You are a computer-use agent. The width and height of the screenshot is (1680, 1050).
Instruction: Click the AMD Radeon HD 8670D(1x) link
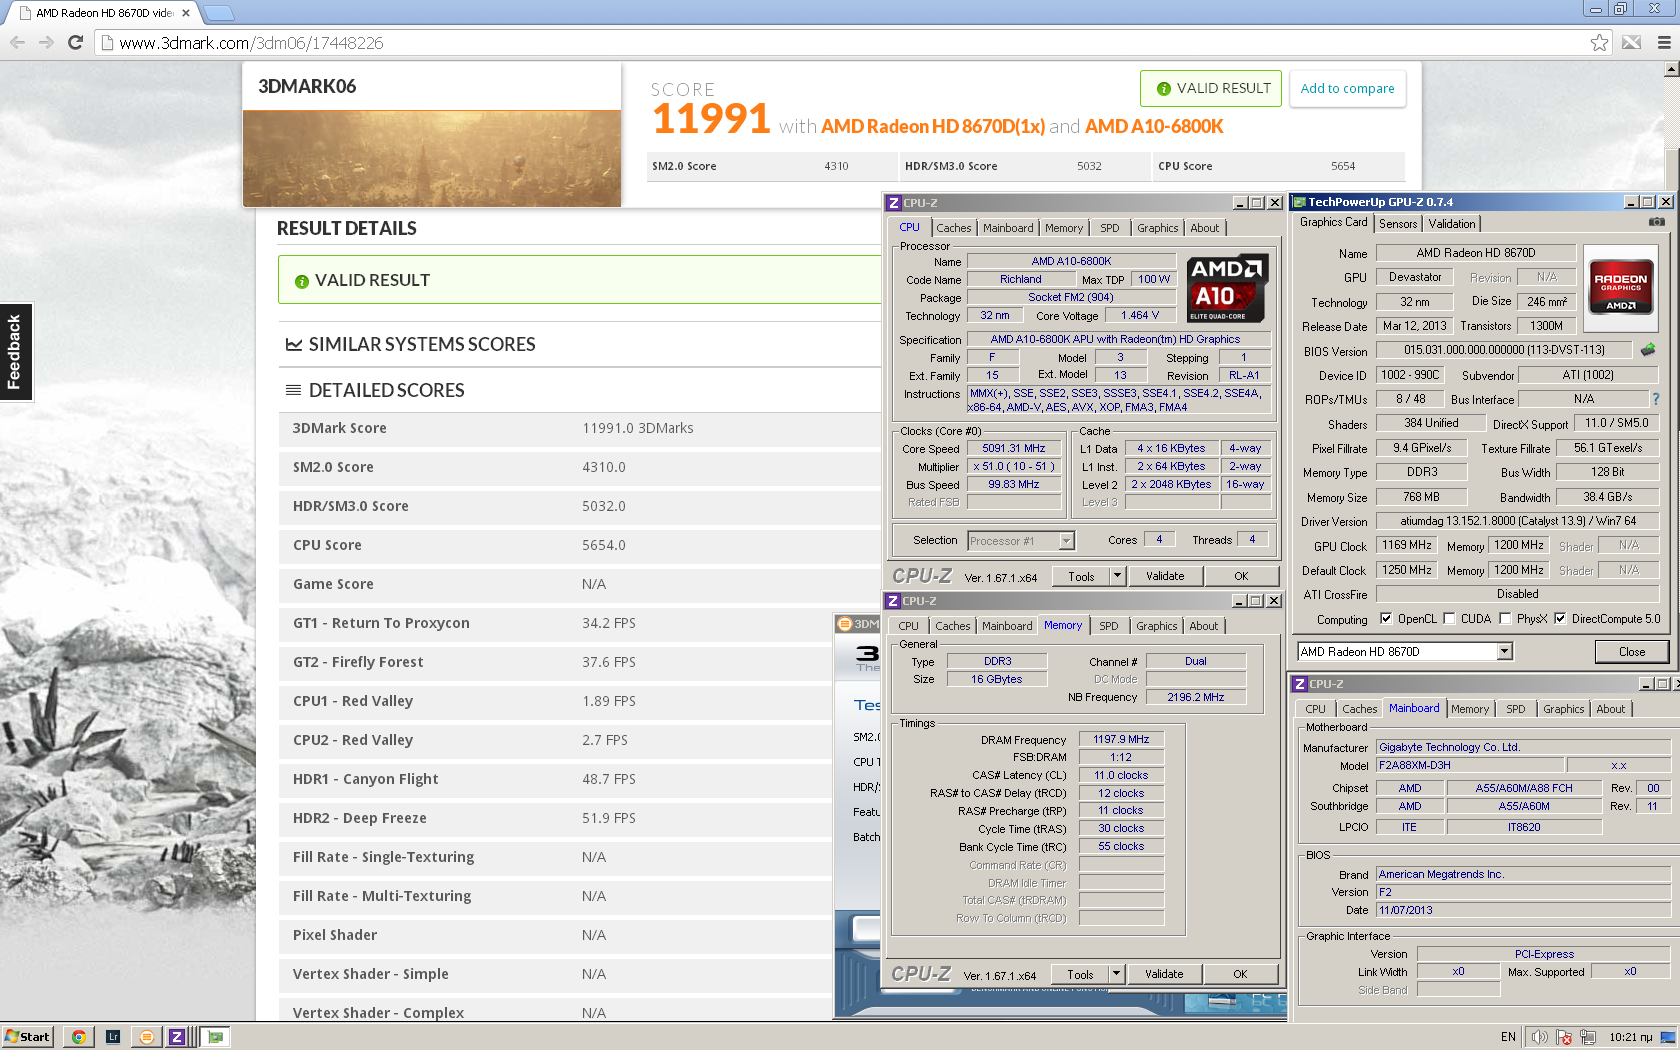point(933,127)
